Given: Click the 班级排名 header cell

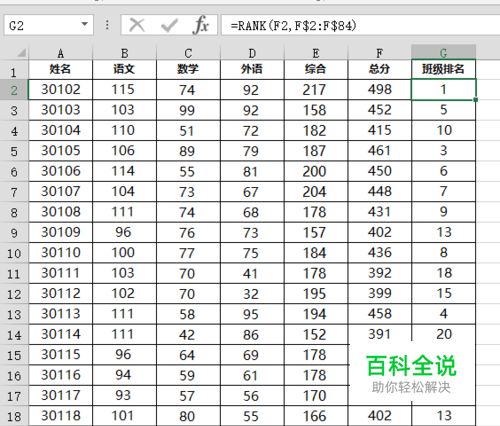Looking at the screenshot, I should 443,69.
